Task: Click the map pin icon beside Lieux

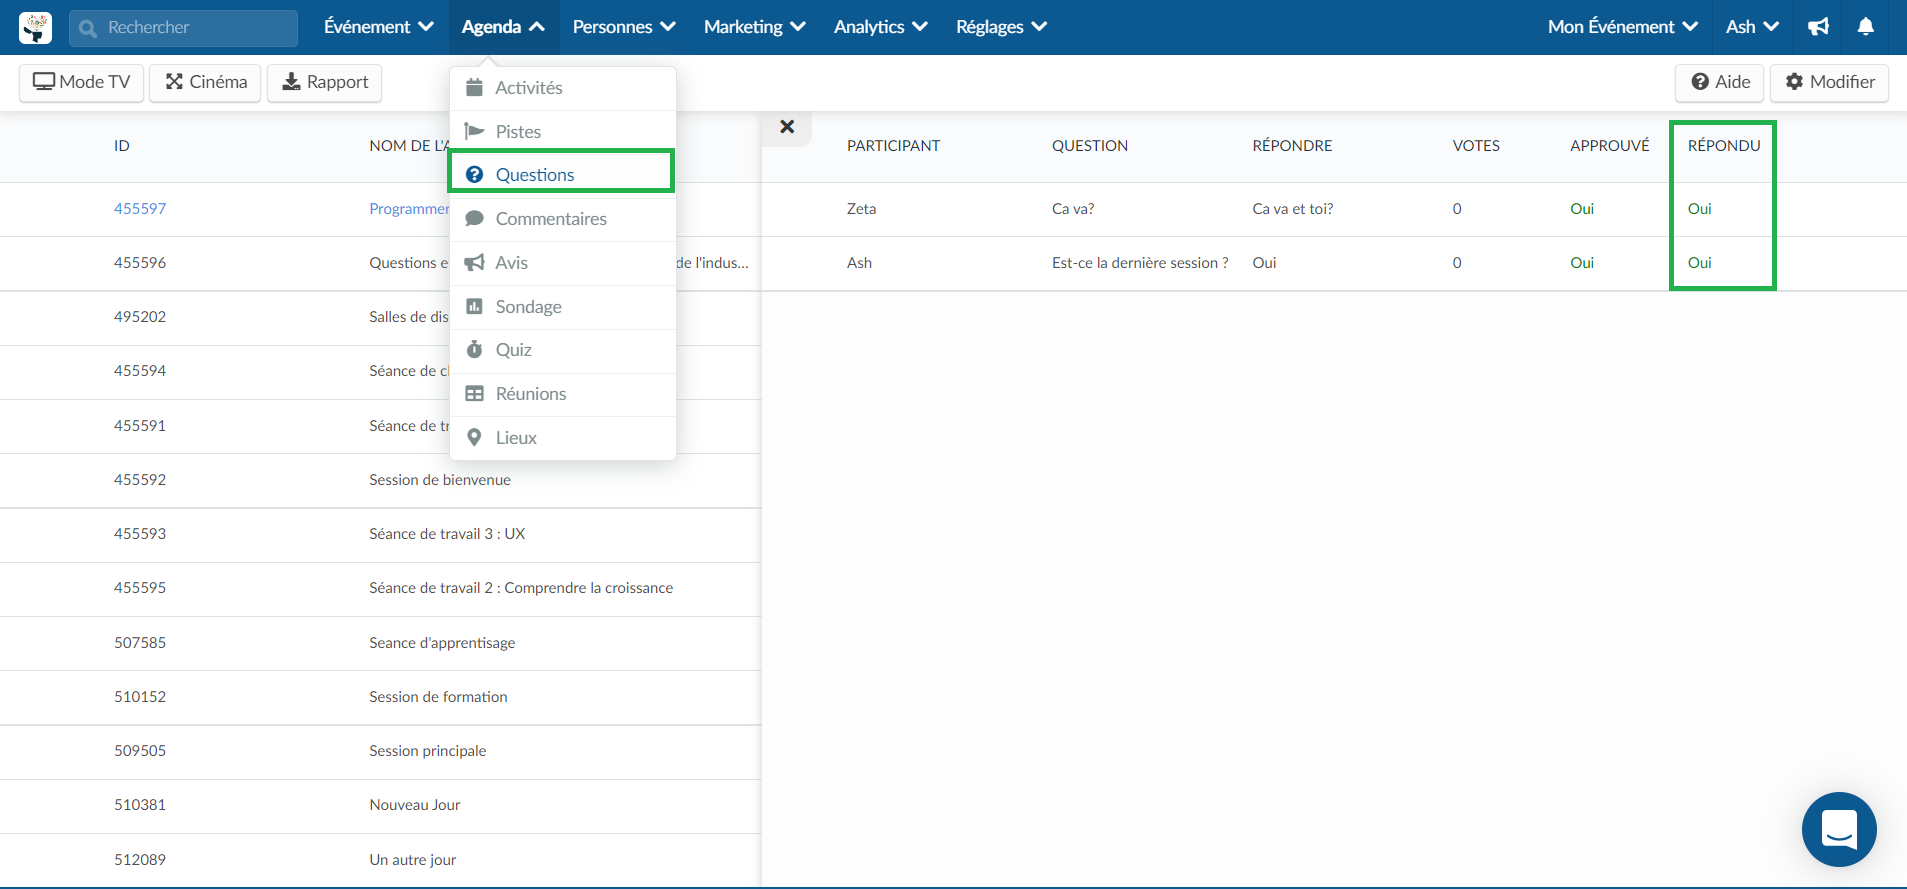Action: [x=475, y=437]
